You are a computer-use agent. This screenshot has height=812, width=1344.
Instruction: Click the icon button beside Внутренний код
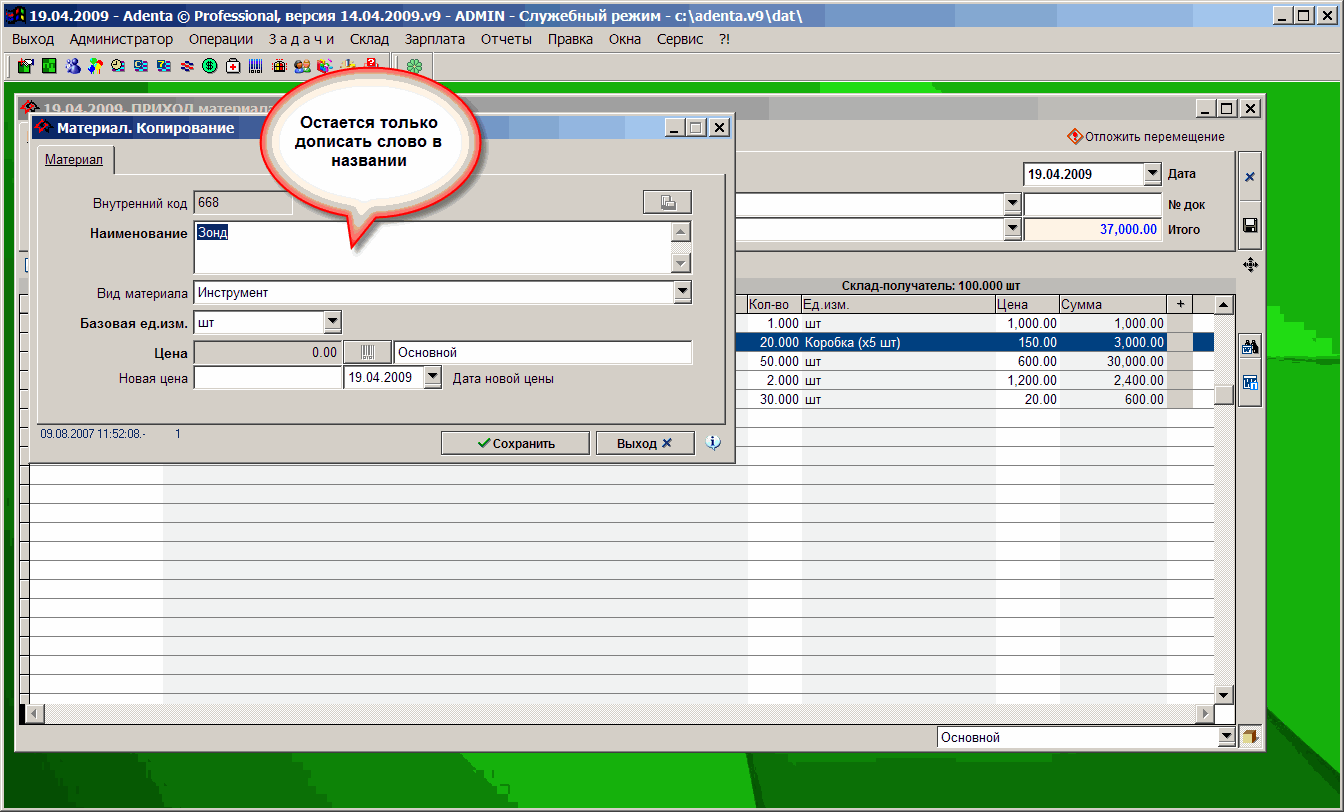click(667, 202)
